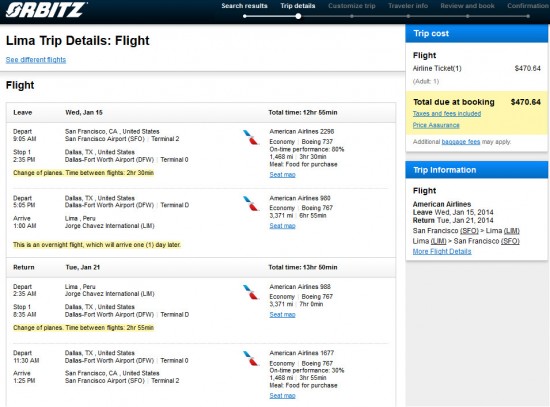This screenshot has height=407, width=550.
Task: Click American Airlines logo for flight 988
Action: click(x=251, y=292)
